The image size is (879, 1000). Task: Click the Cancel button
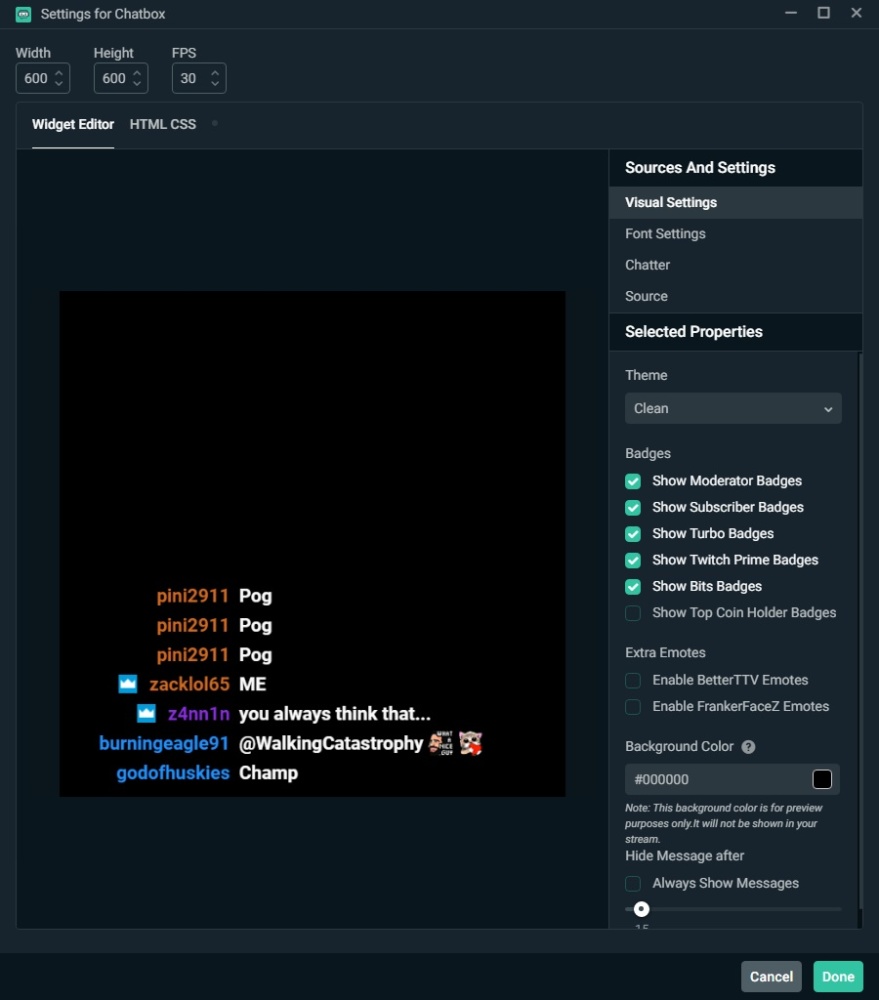771,976
